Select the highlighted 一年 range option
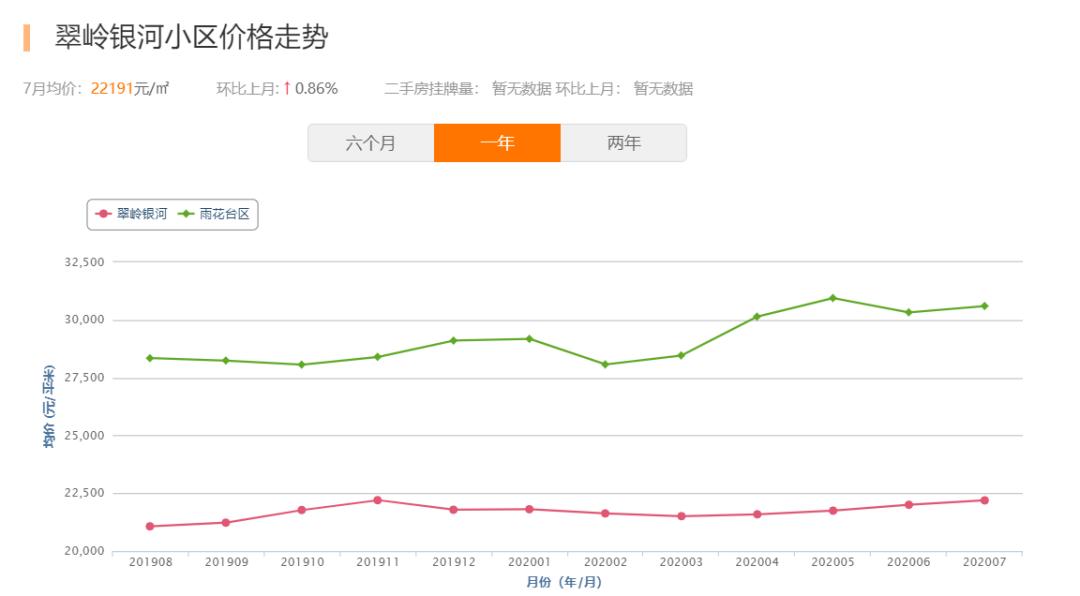The image size is (1080, 596). (498, 142)
